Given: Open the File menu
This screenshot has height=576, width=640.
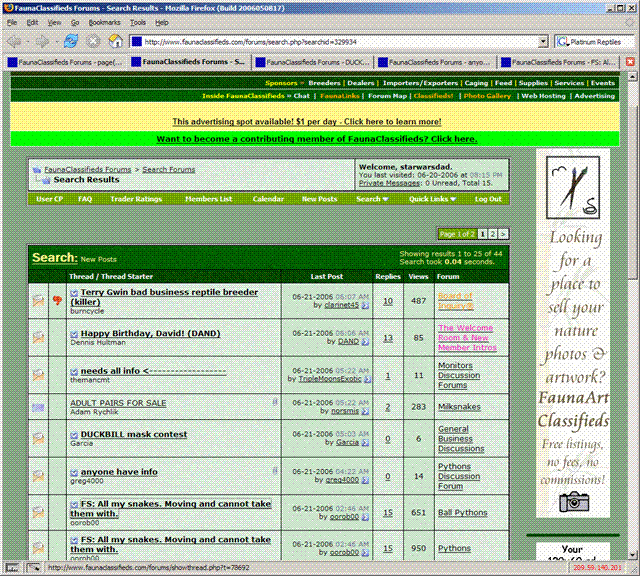Looking at the screenshot, I should click(12, 23).
